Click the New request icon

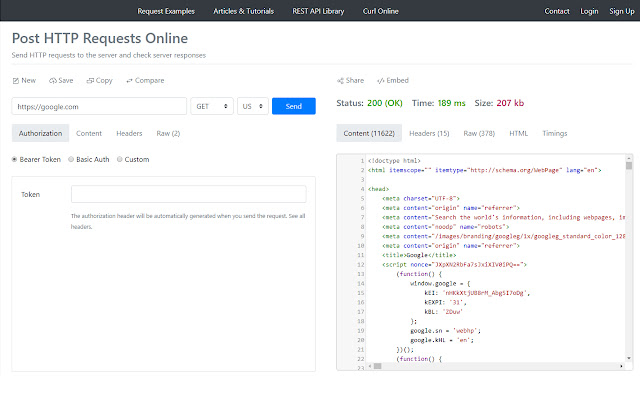15,80
